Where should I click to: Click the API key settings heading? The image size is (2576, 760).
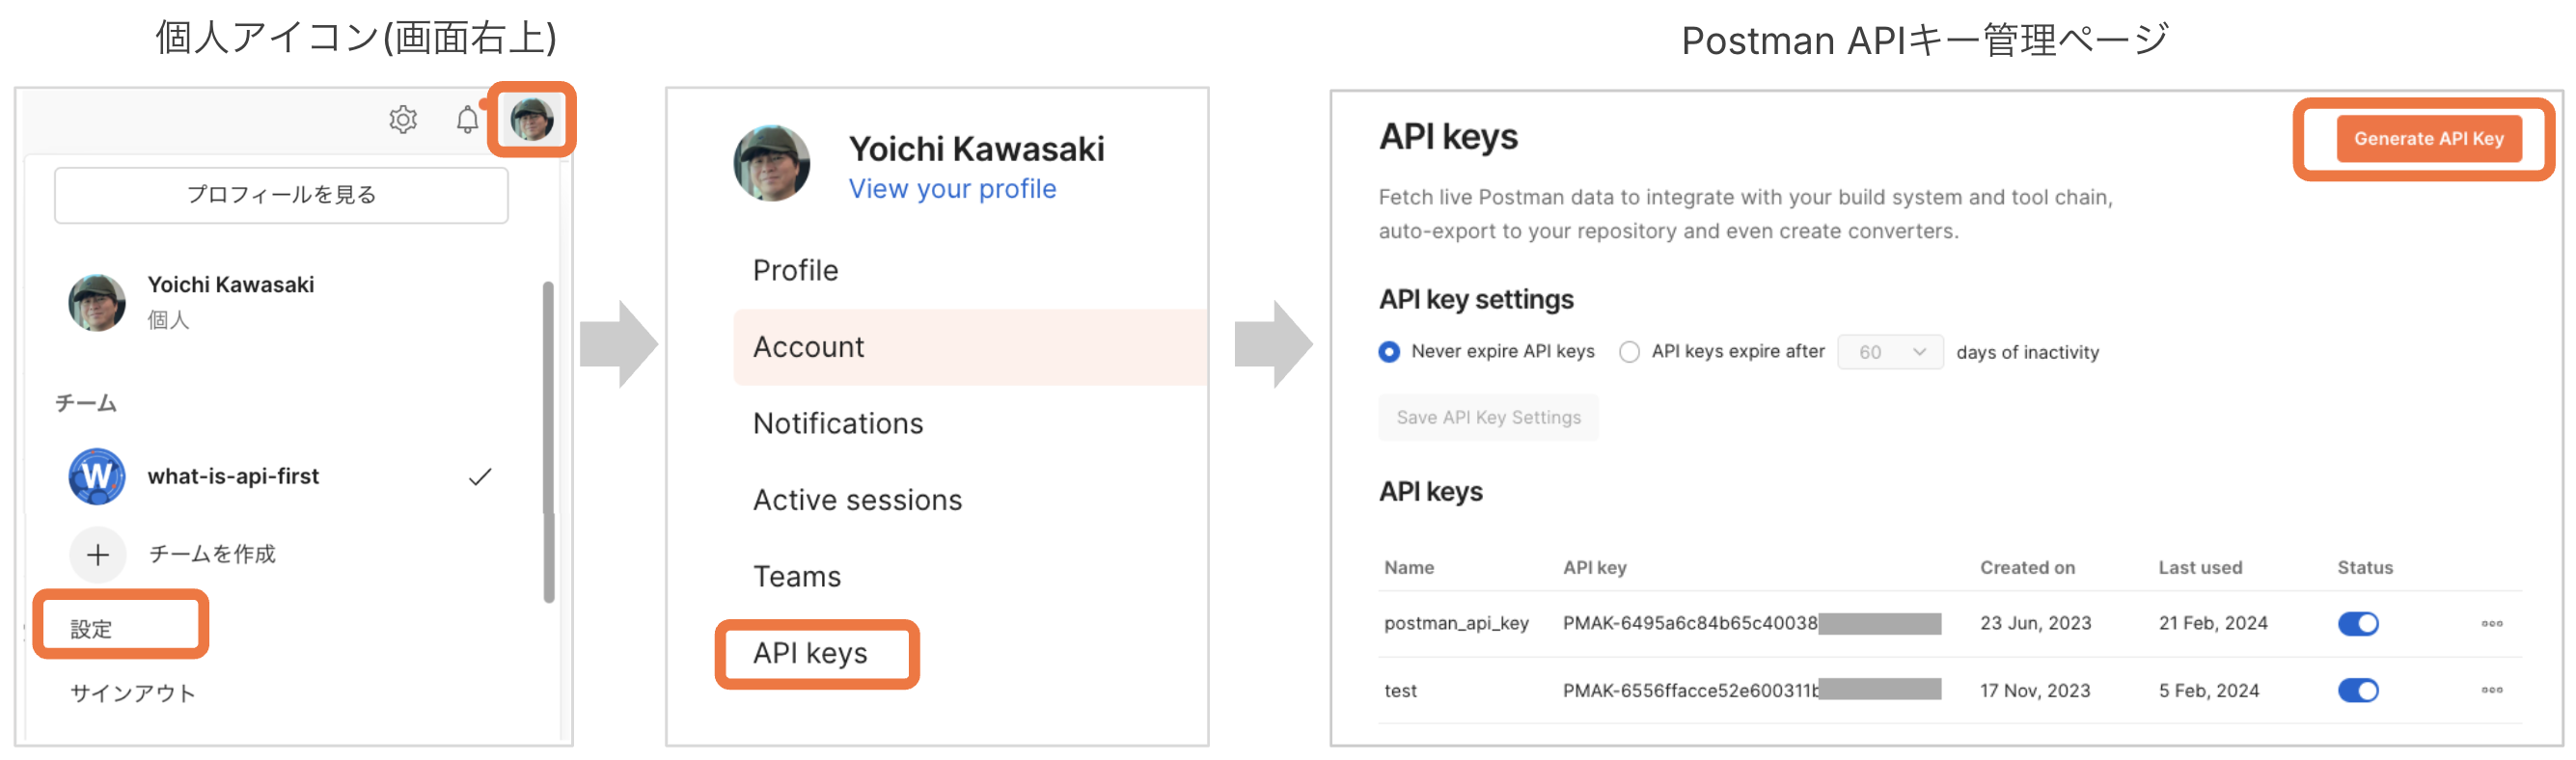[1476, 300]
